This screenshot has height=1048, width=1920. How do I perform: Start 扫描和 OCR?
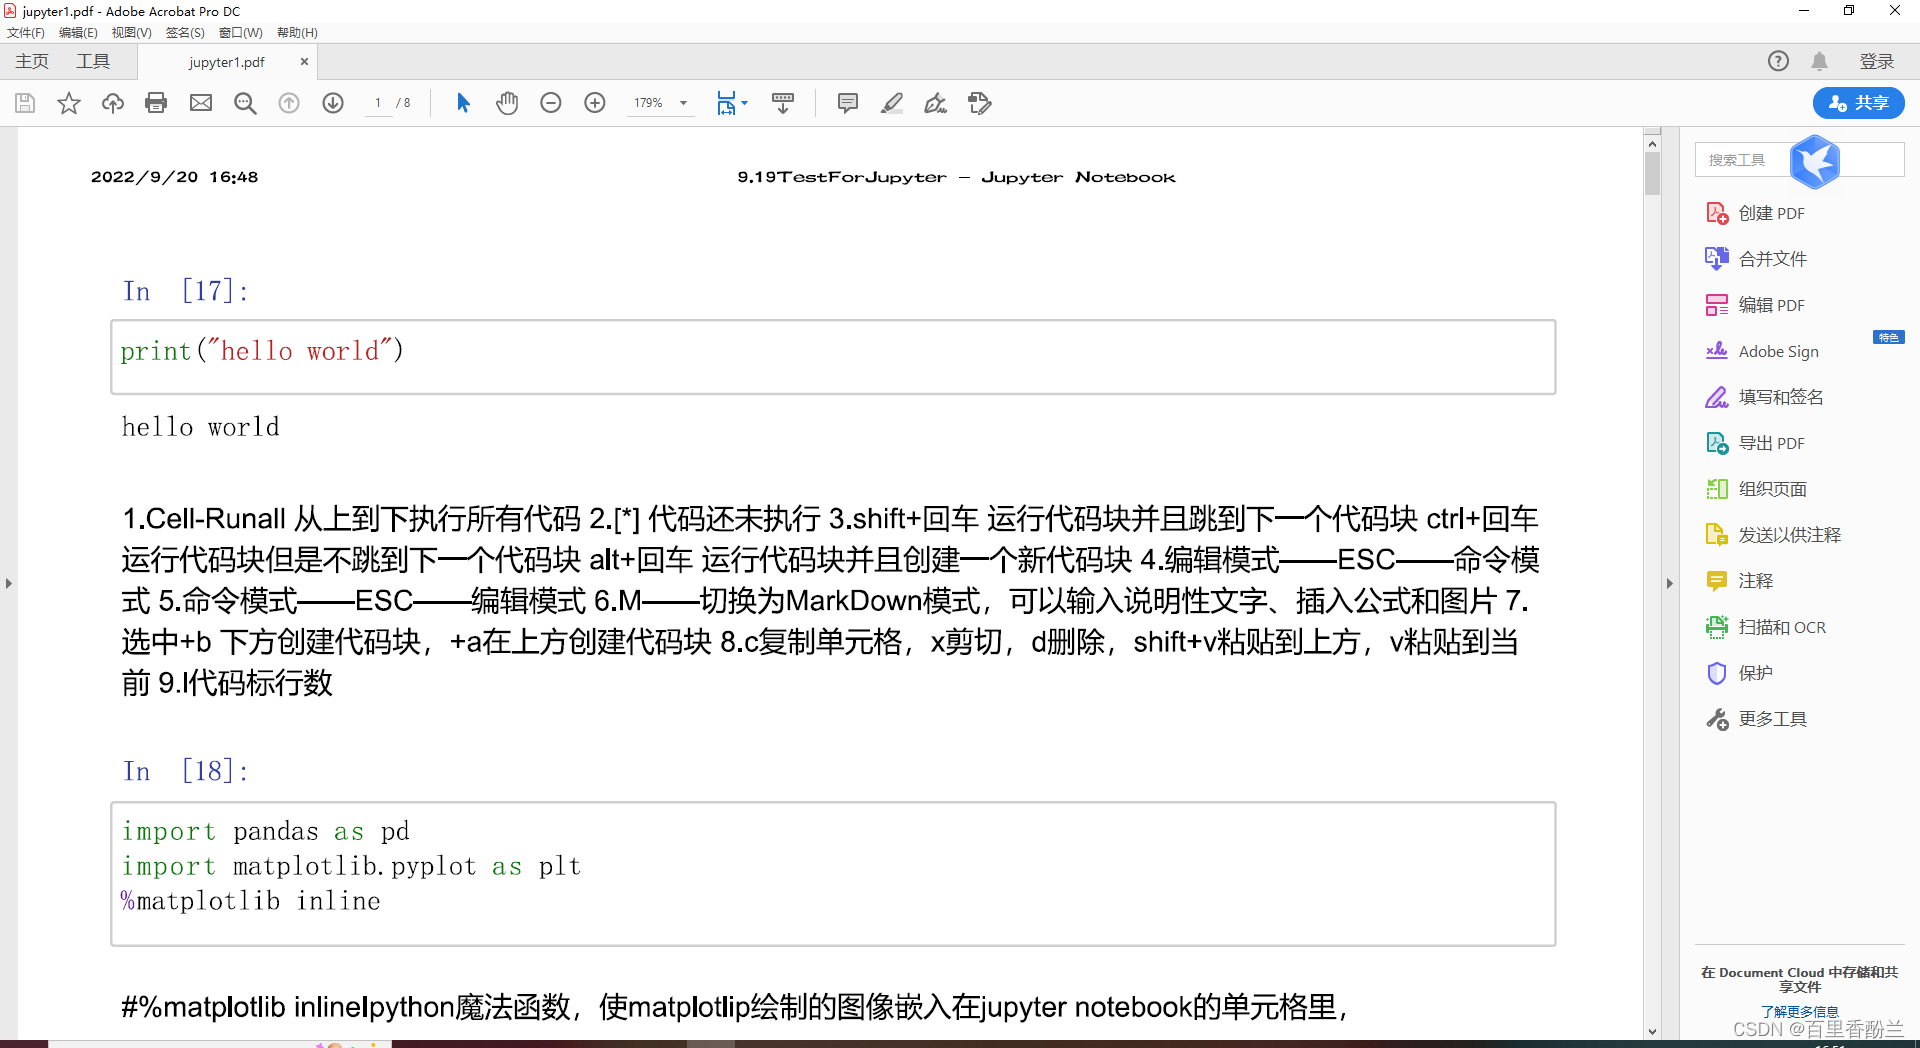[x=1779, y=627]
